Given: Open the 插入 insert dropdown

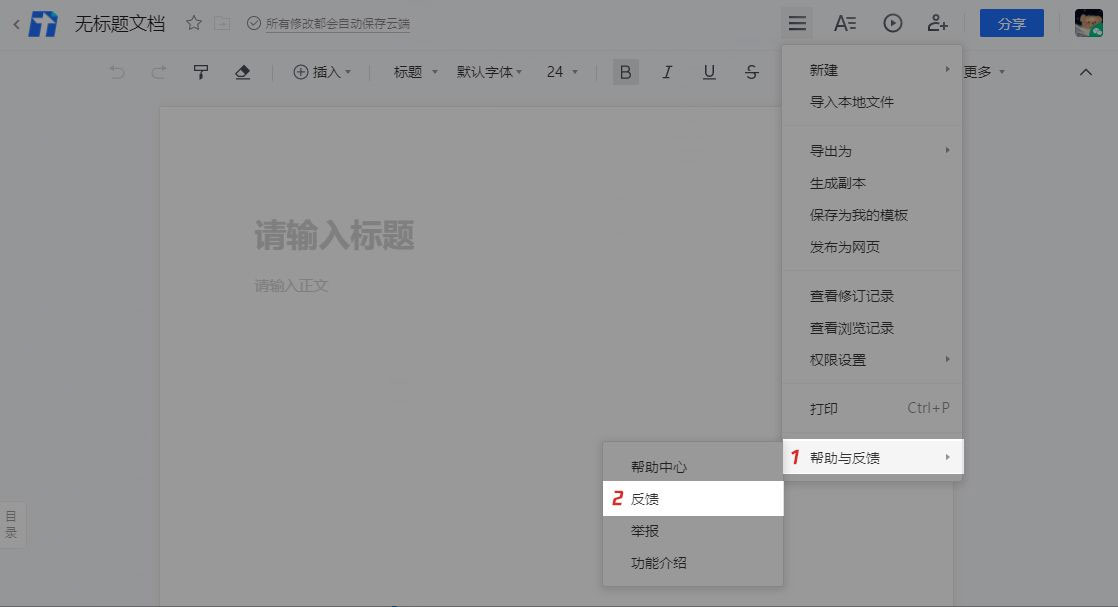Looking at the screenshot, I should 322,71.
